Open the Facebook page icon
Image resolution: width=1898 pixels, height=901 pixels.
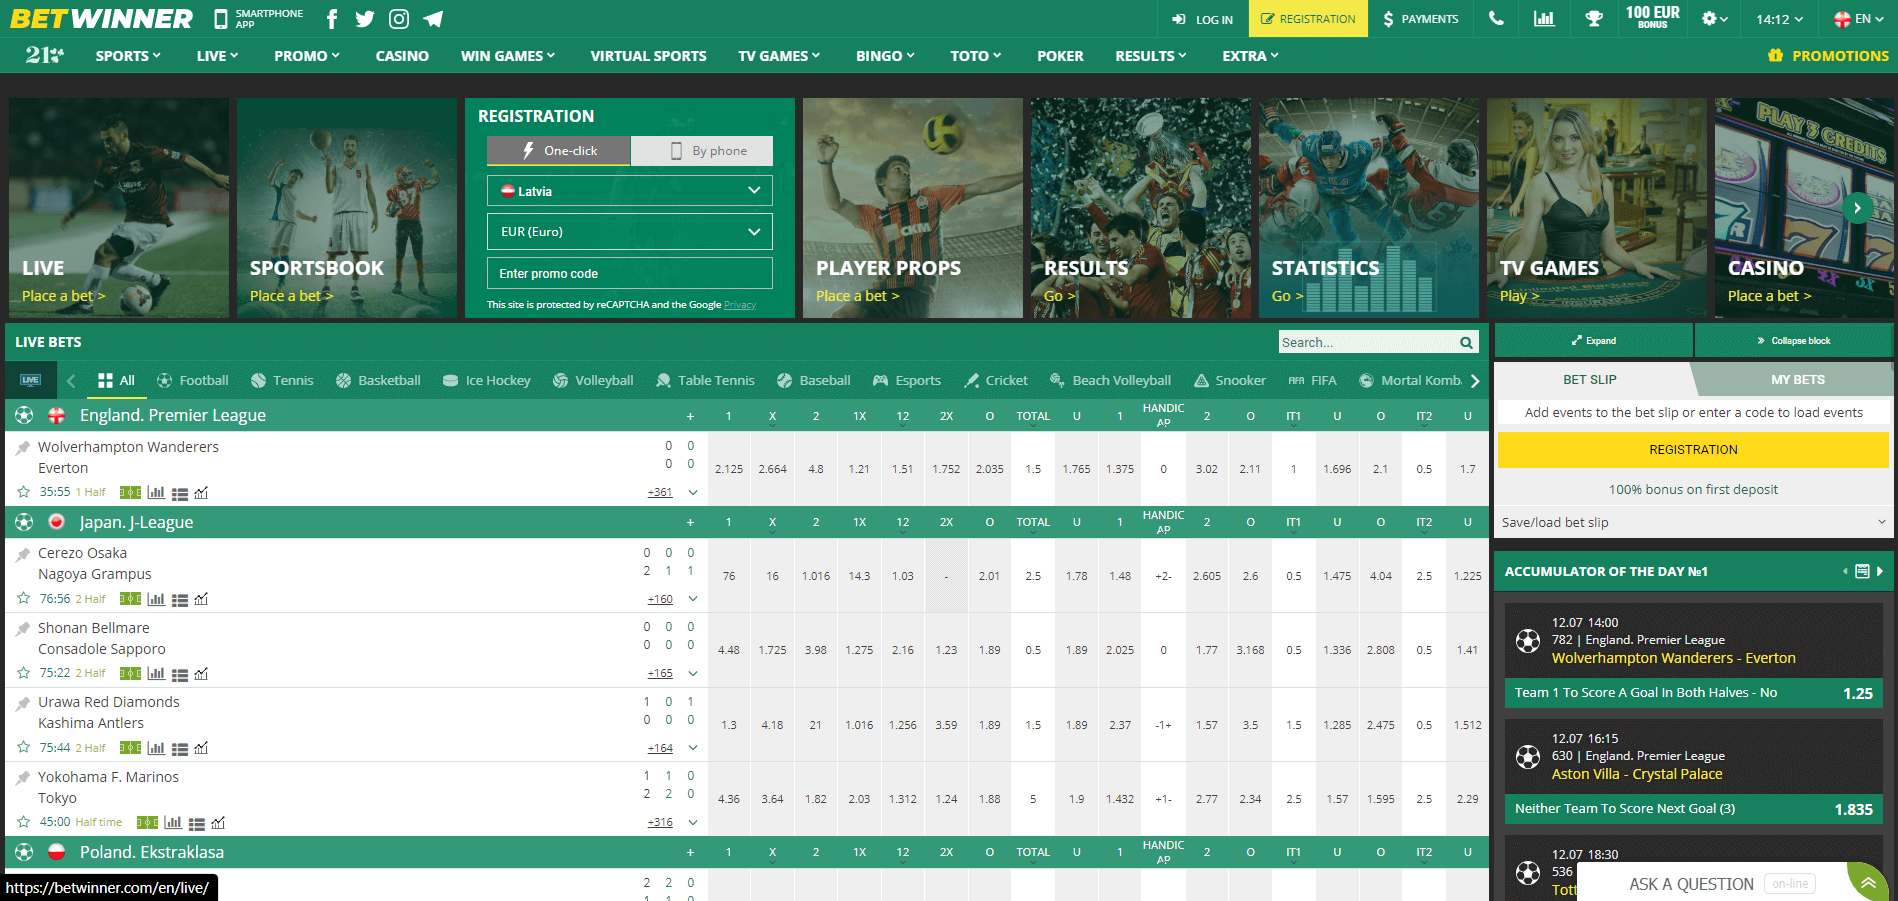click(332, 19)
